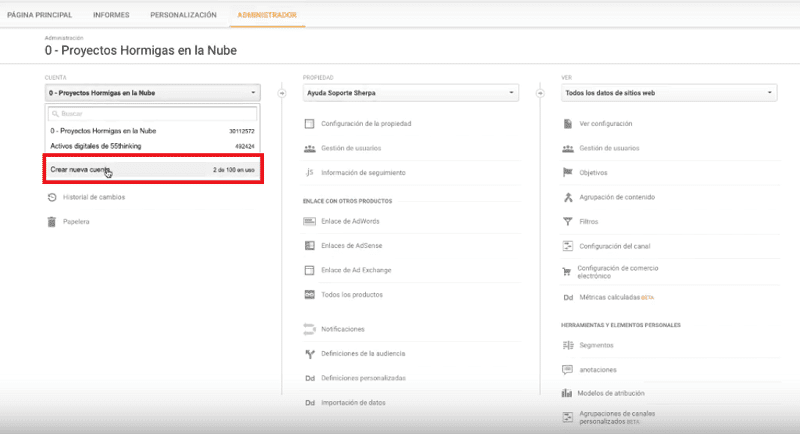
Task: Click the Configuración de la propiedad icon
Action: click(x=309, y=124)
